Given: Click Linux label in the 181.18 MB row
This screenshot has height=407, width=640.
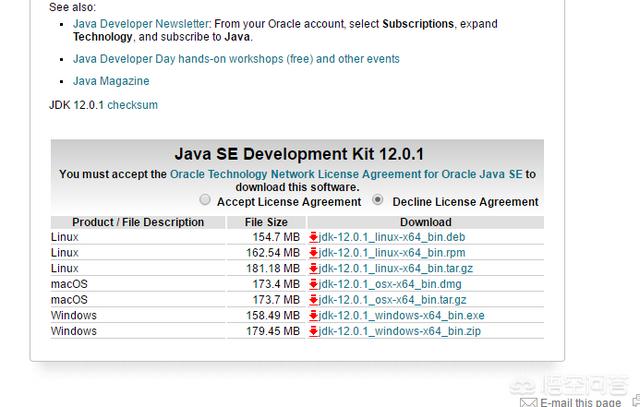Looking at the screenshot, I should [x=64, y=269].
